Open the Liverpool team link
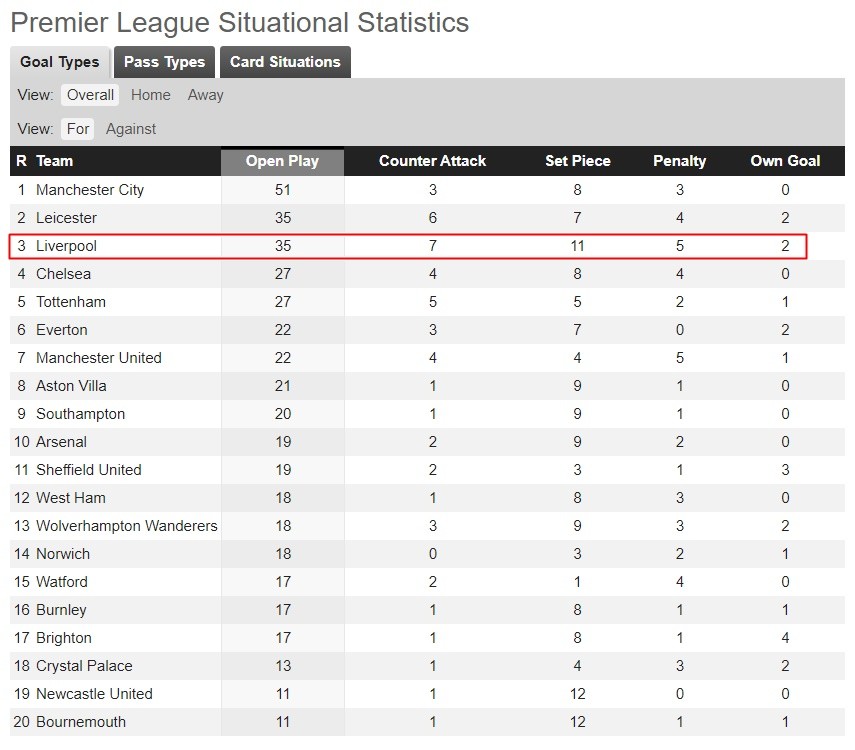This screenshot has height=750, width=855. click(66, 246)
